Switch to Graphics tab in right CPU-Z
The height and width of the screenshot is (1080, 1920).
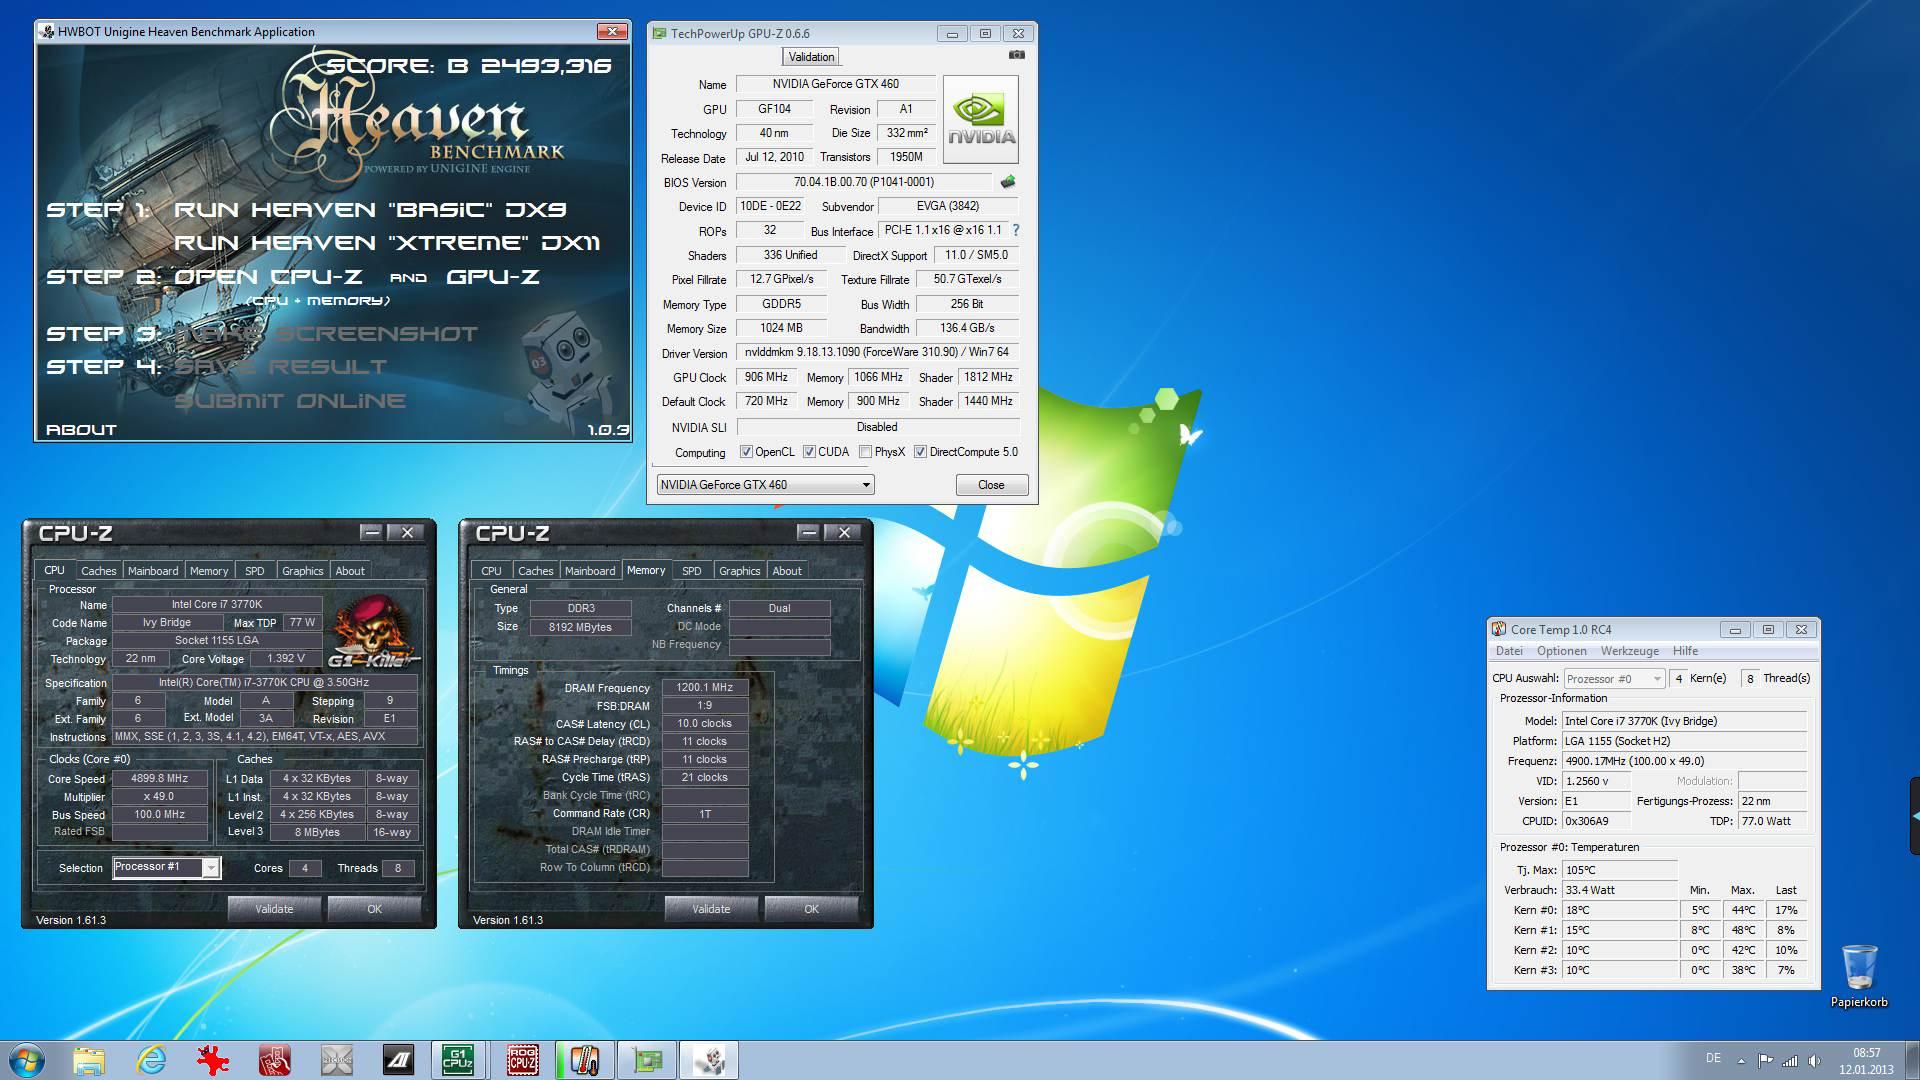pos(739,571)
